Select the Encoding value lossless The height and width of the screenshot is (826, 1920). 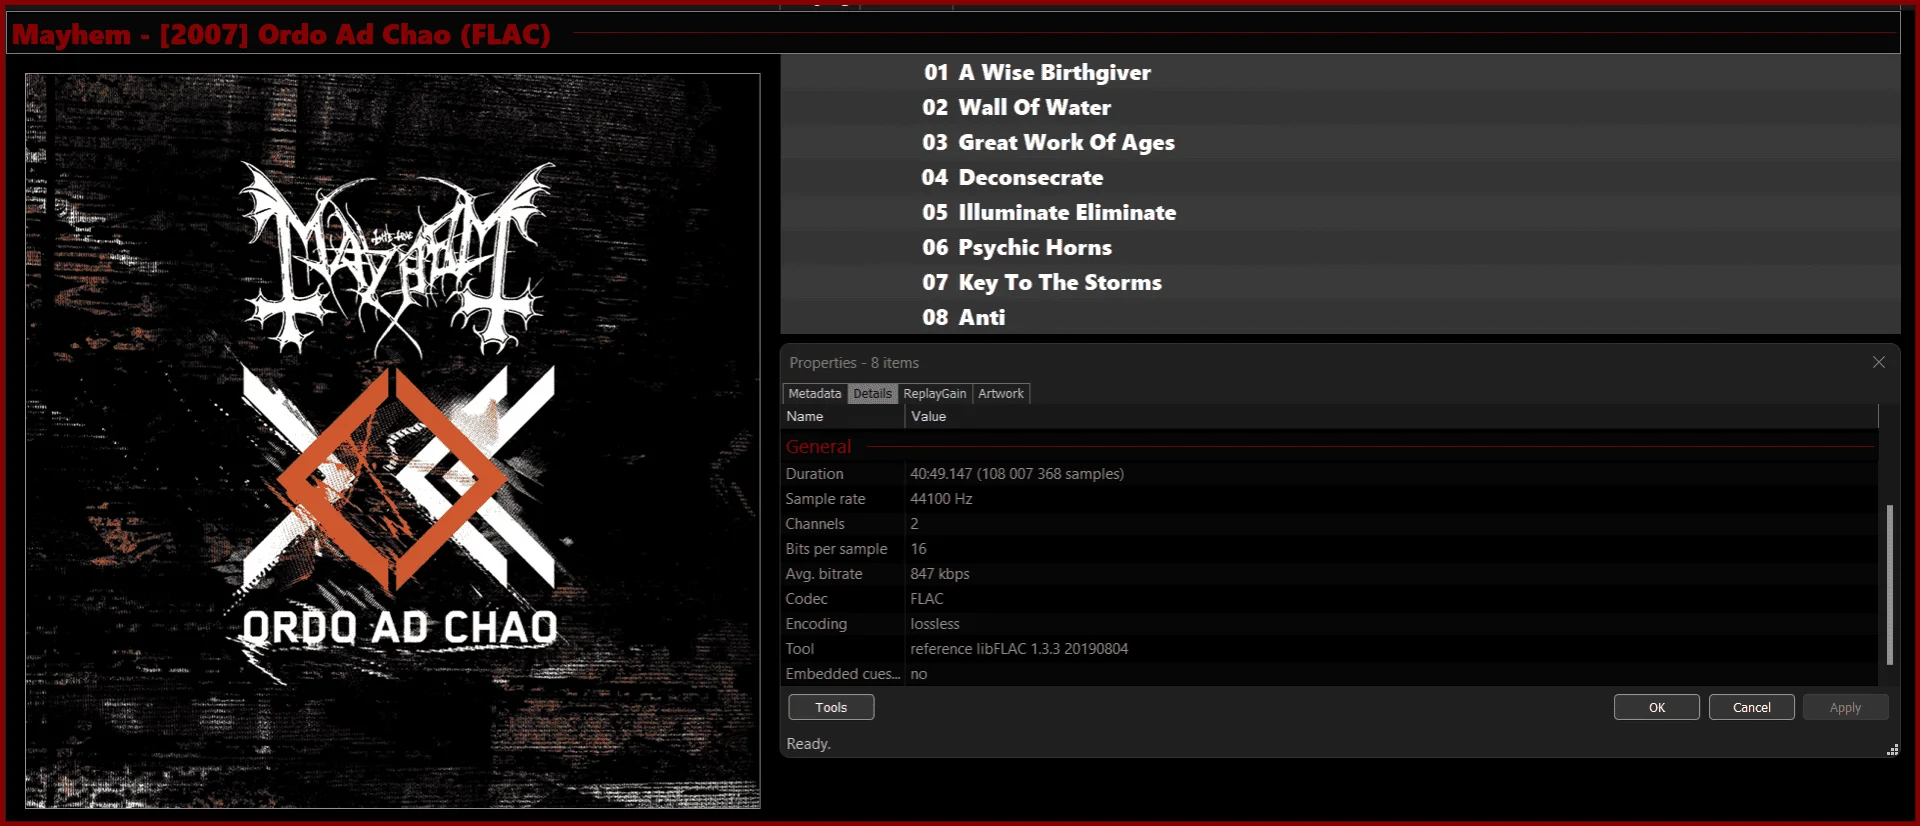tap(935, 624)
